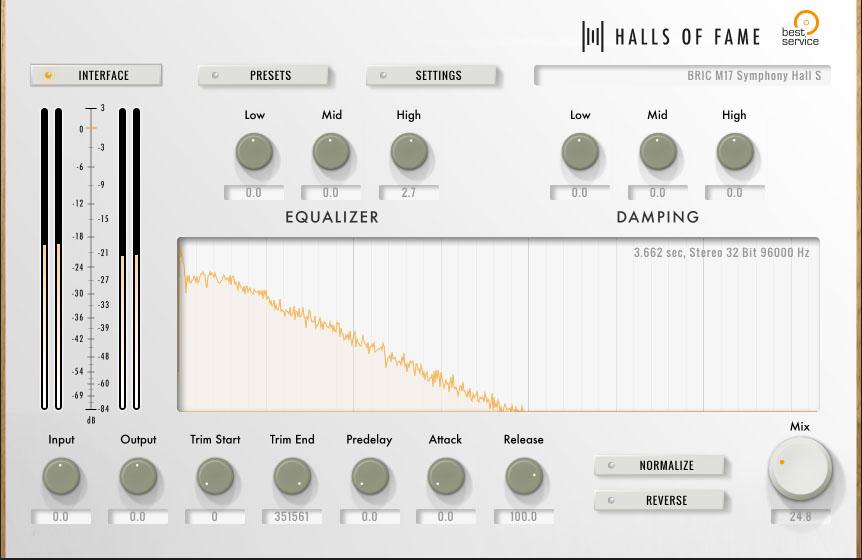This screenshot has height=560, width=862.
Task: Click the Equalizer Low knob
Action: click(254, 153)
